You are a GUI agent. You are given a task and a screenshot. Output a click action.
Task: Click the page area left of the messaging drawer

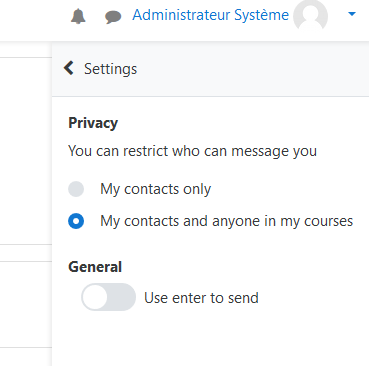[x=26, y=150]
